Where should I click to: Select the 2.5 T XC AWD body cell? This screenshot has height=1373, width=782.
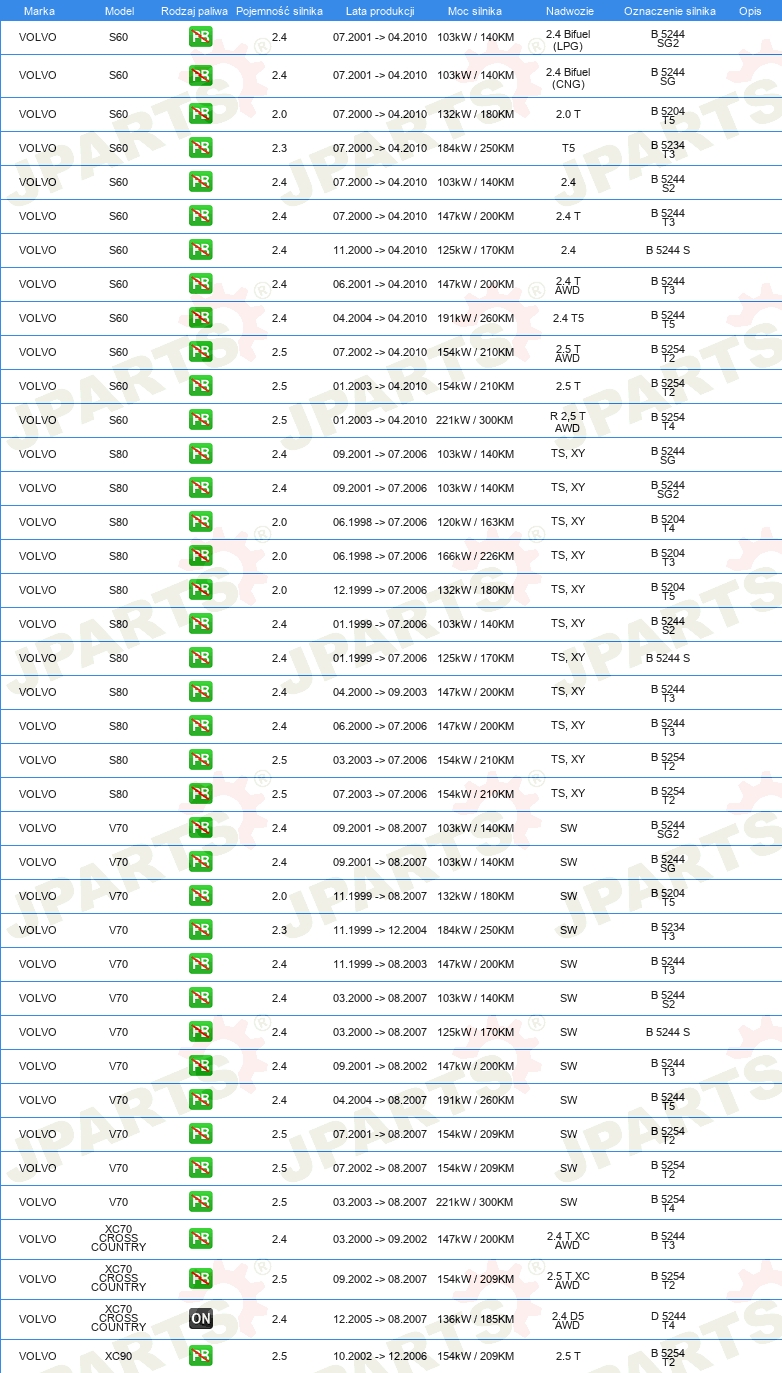click(x=568, y=1281)
